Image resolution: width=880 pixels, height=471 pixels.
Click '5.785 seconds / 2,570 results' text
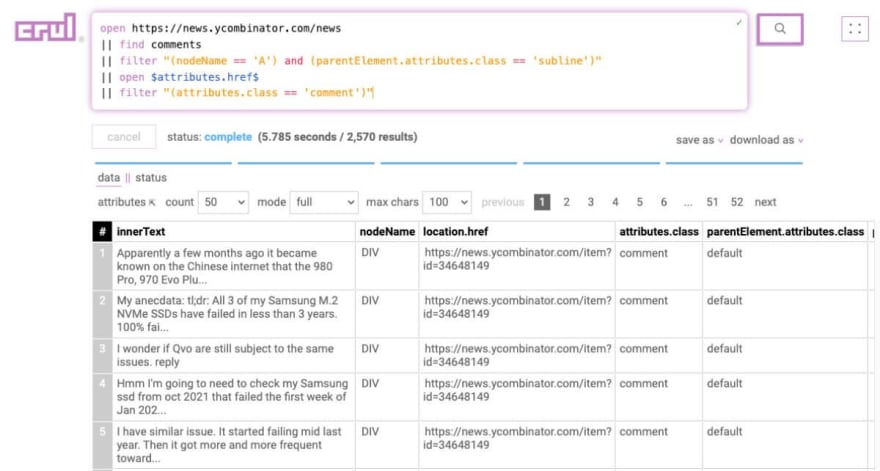click(x=337, y=137)
